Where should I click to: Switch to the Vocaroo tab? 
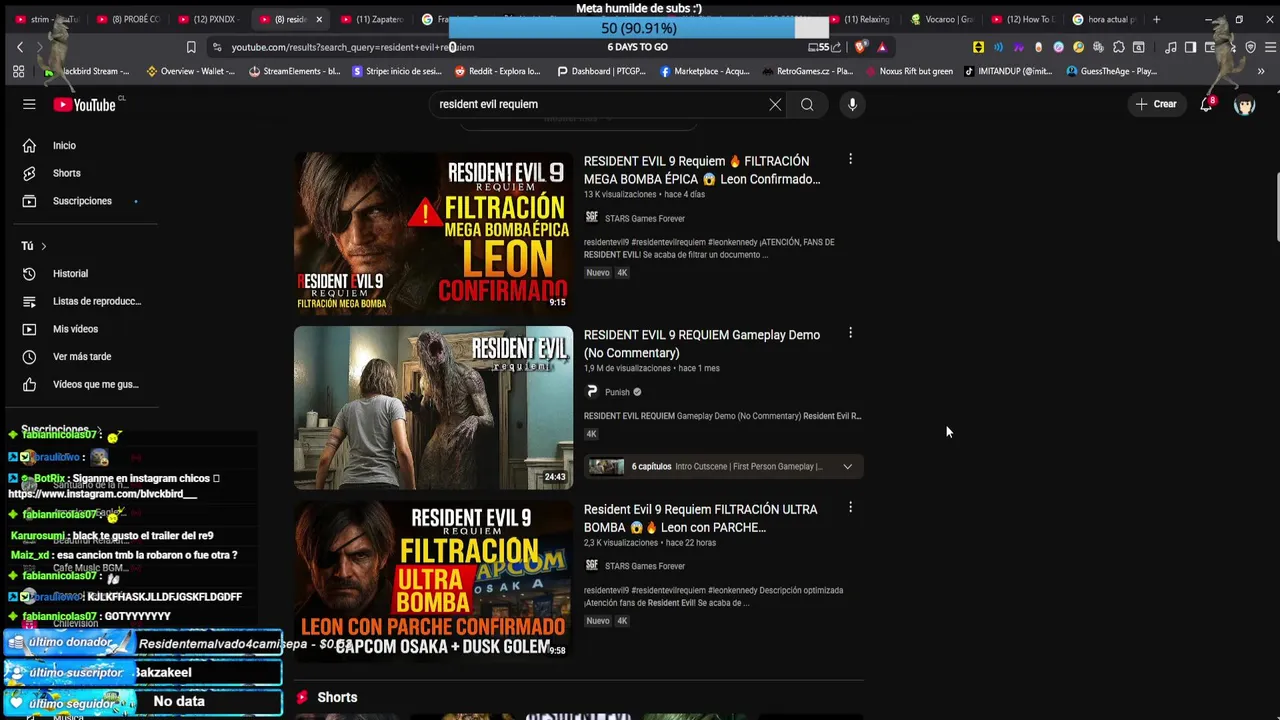(x=942, y=19)
